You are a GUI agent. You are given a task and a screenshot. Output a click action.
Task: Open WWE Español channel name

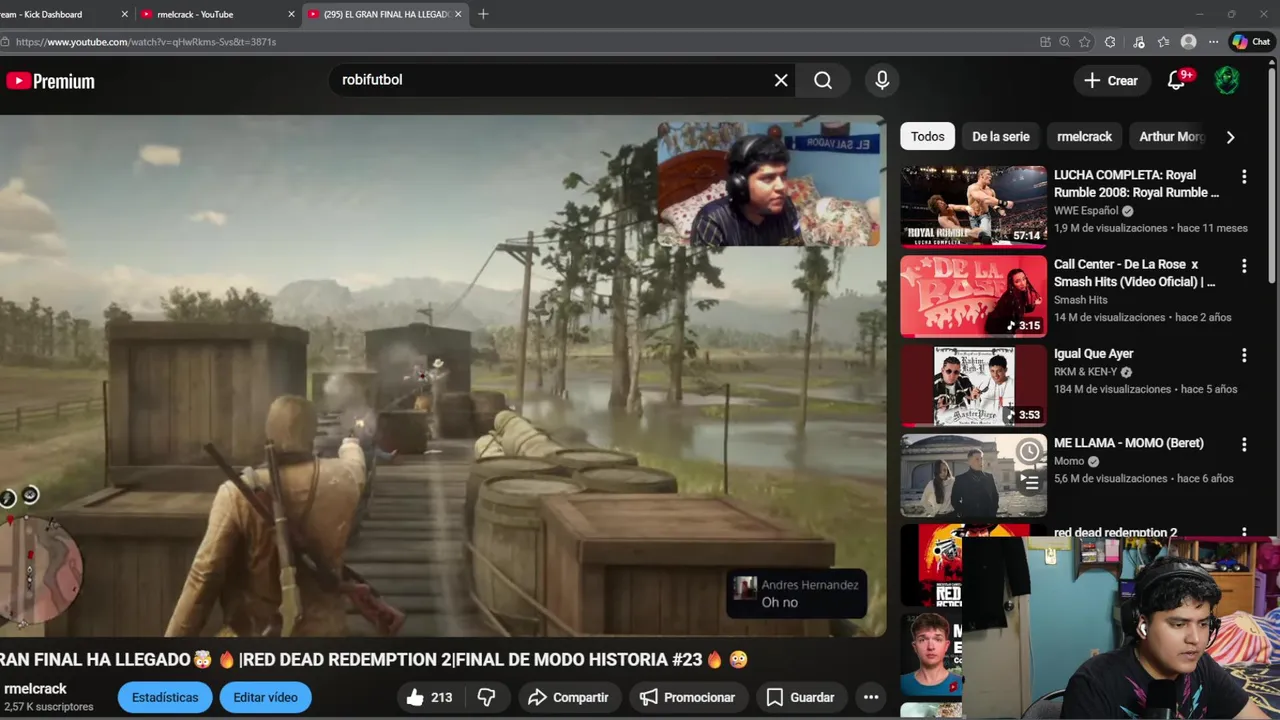tap(1086, 211)
